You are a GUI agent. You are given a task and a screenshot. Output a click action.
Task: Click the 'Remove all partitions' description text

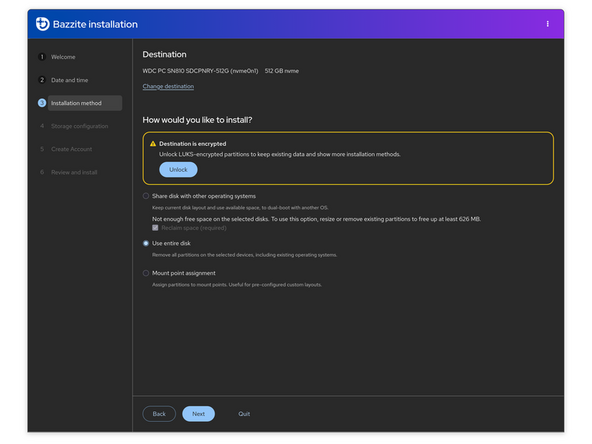click(x=244, y=255)
